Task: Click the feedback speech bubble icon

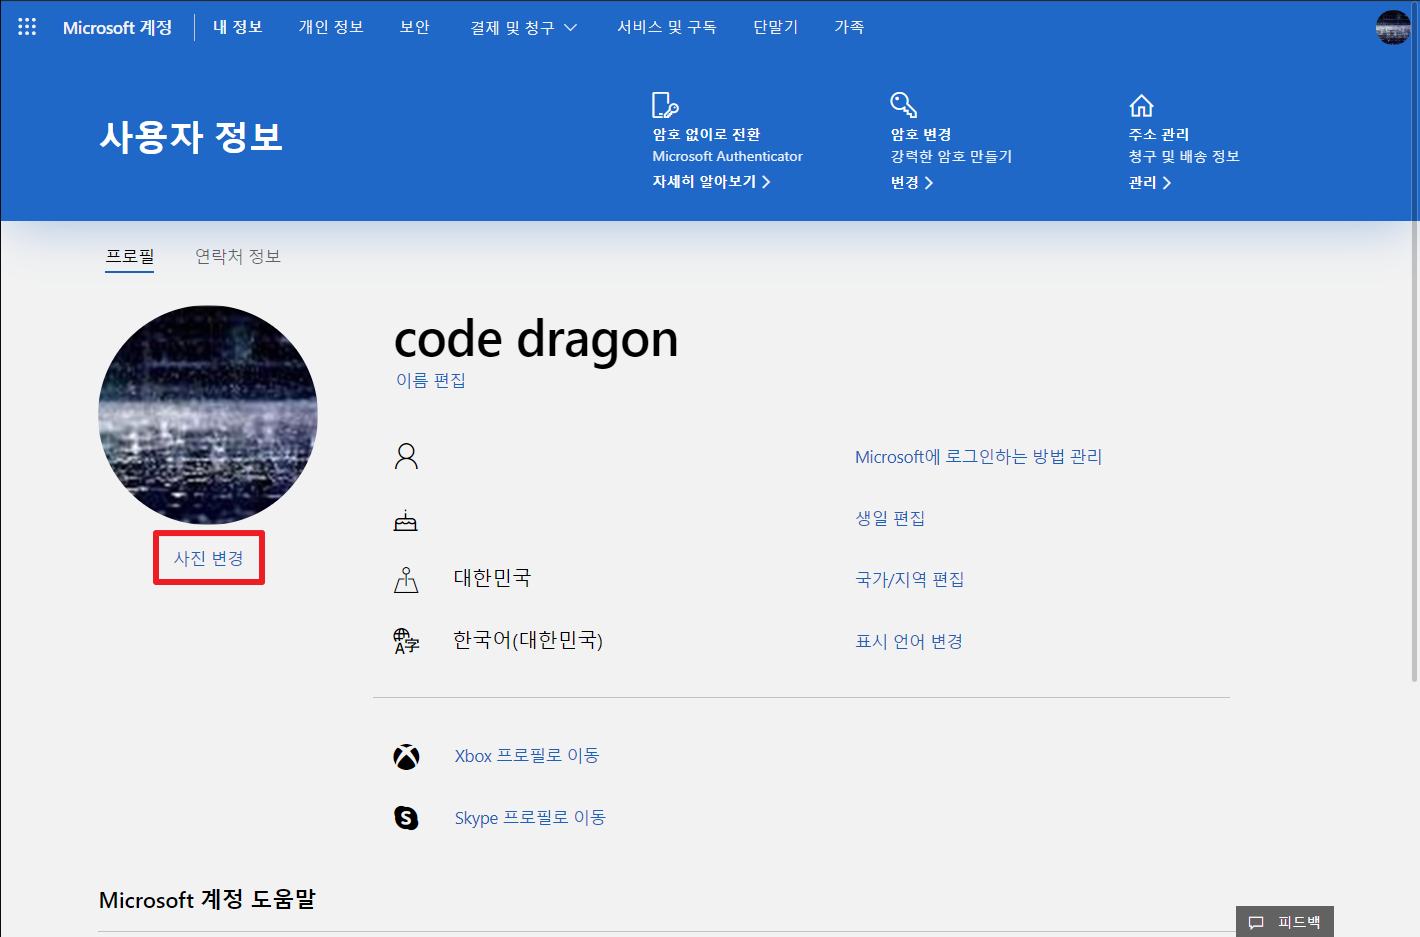Action: pos(1257,923)
